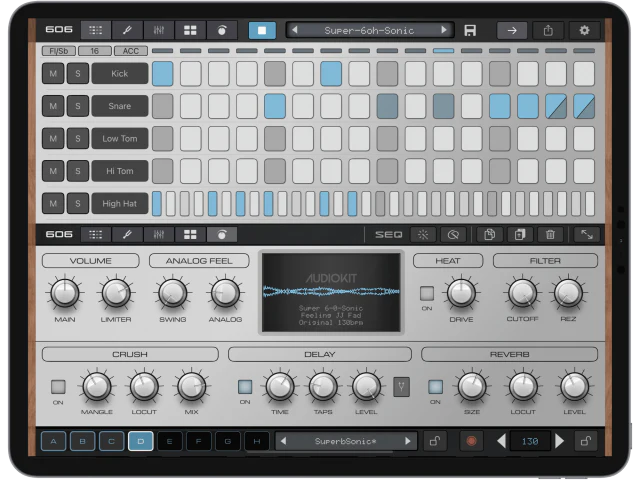Viewport: 640px width, 480px height.
Task: Click the ACC accent button
Action: (131, 51)
